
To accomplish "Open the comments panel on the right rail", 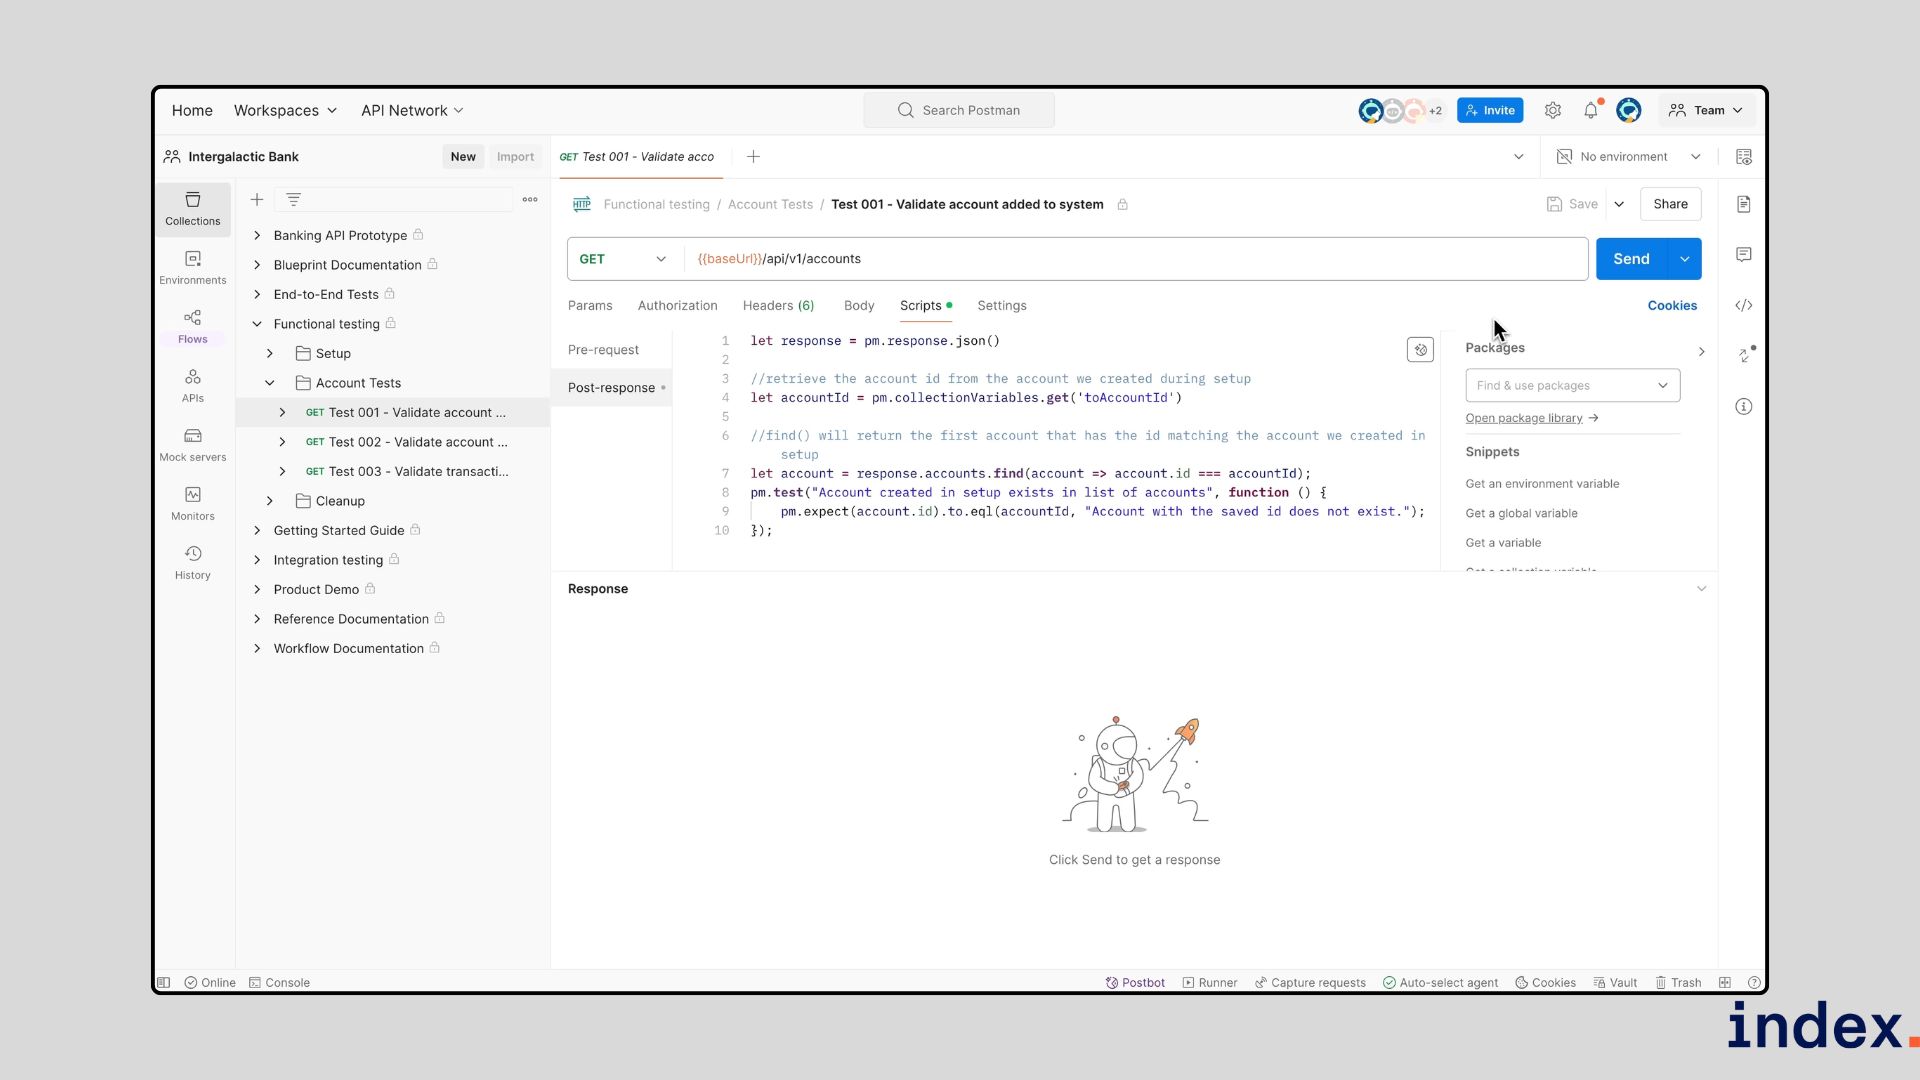I will pos(1744,255).
